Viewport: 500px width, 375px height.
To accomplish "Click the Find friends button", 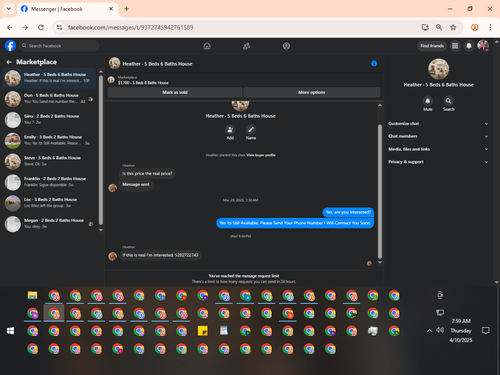I will 432,46.
